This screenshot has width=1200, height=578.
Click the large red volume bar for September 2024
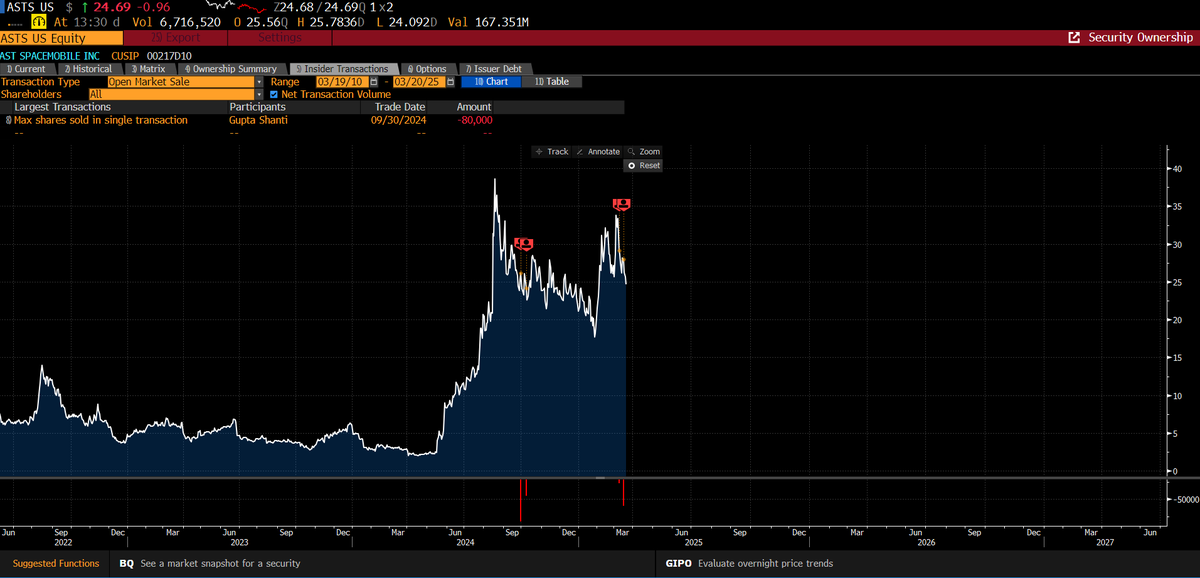(521, 500)
